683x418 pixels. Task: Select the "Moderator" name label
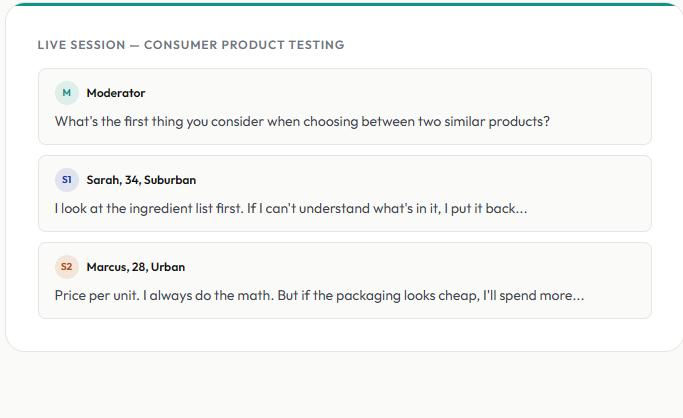pyautogui.click(x=116, y=93)
